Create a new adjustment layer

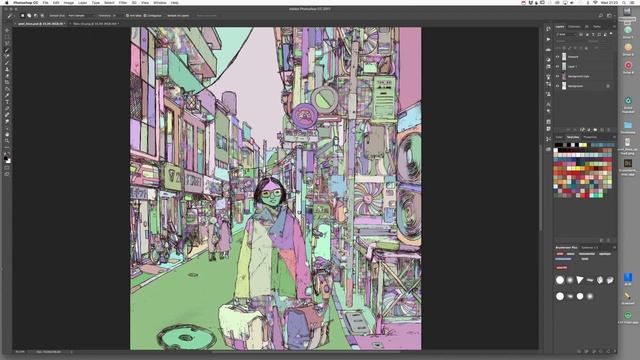coord(589,130)
